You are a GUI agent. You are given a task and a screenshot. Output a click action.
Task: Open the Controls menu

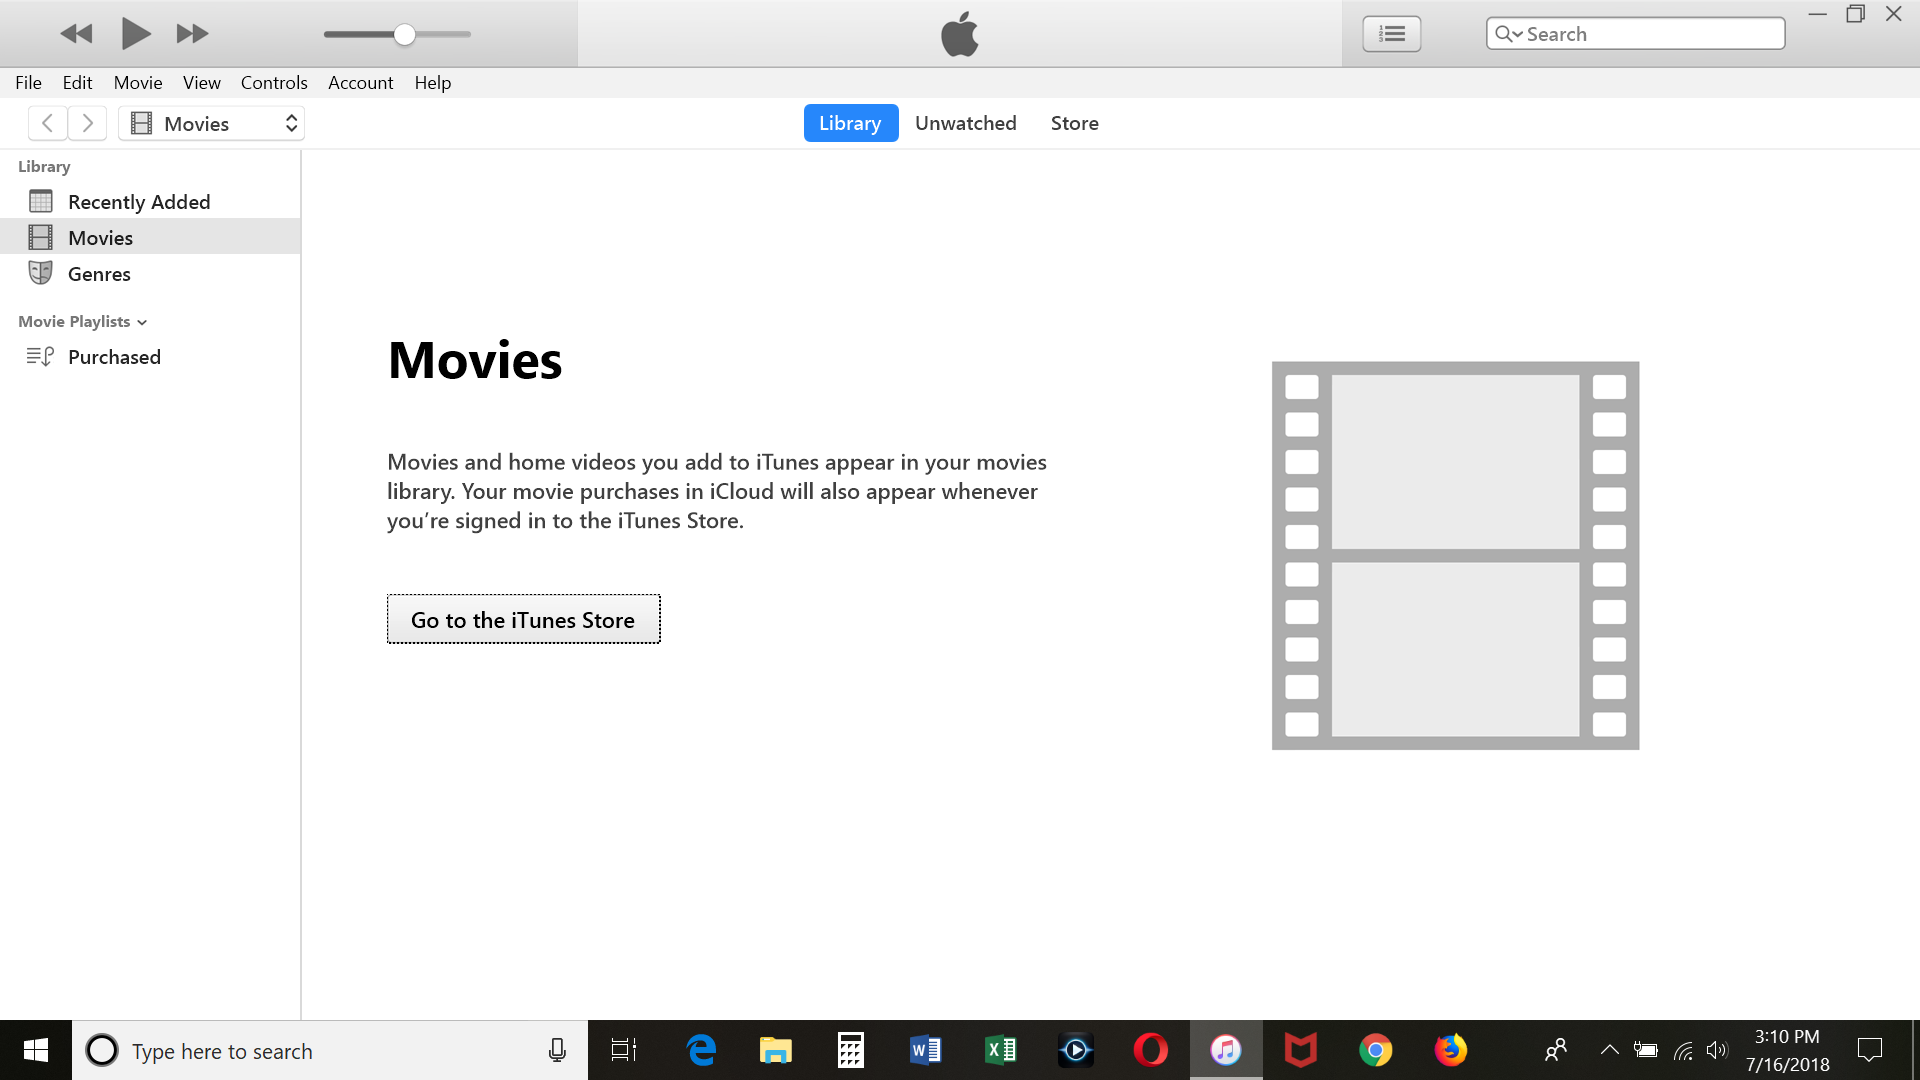point(273,83)
